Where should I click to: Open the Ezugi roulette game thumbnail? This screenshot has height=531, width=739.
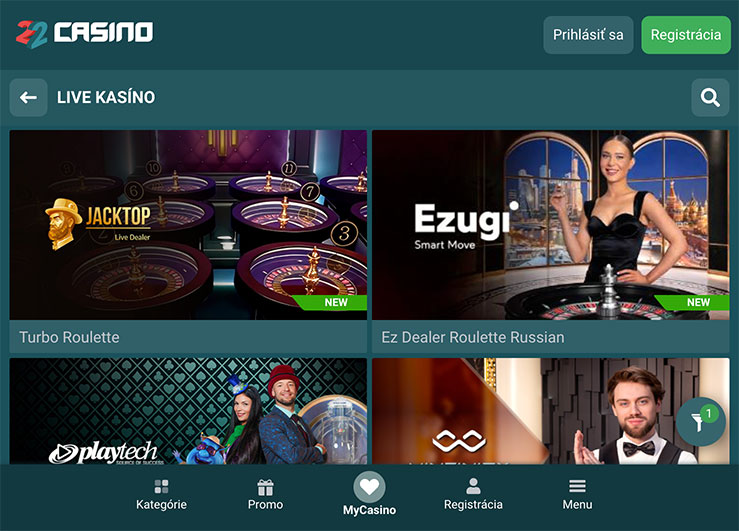550,225
